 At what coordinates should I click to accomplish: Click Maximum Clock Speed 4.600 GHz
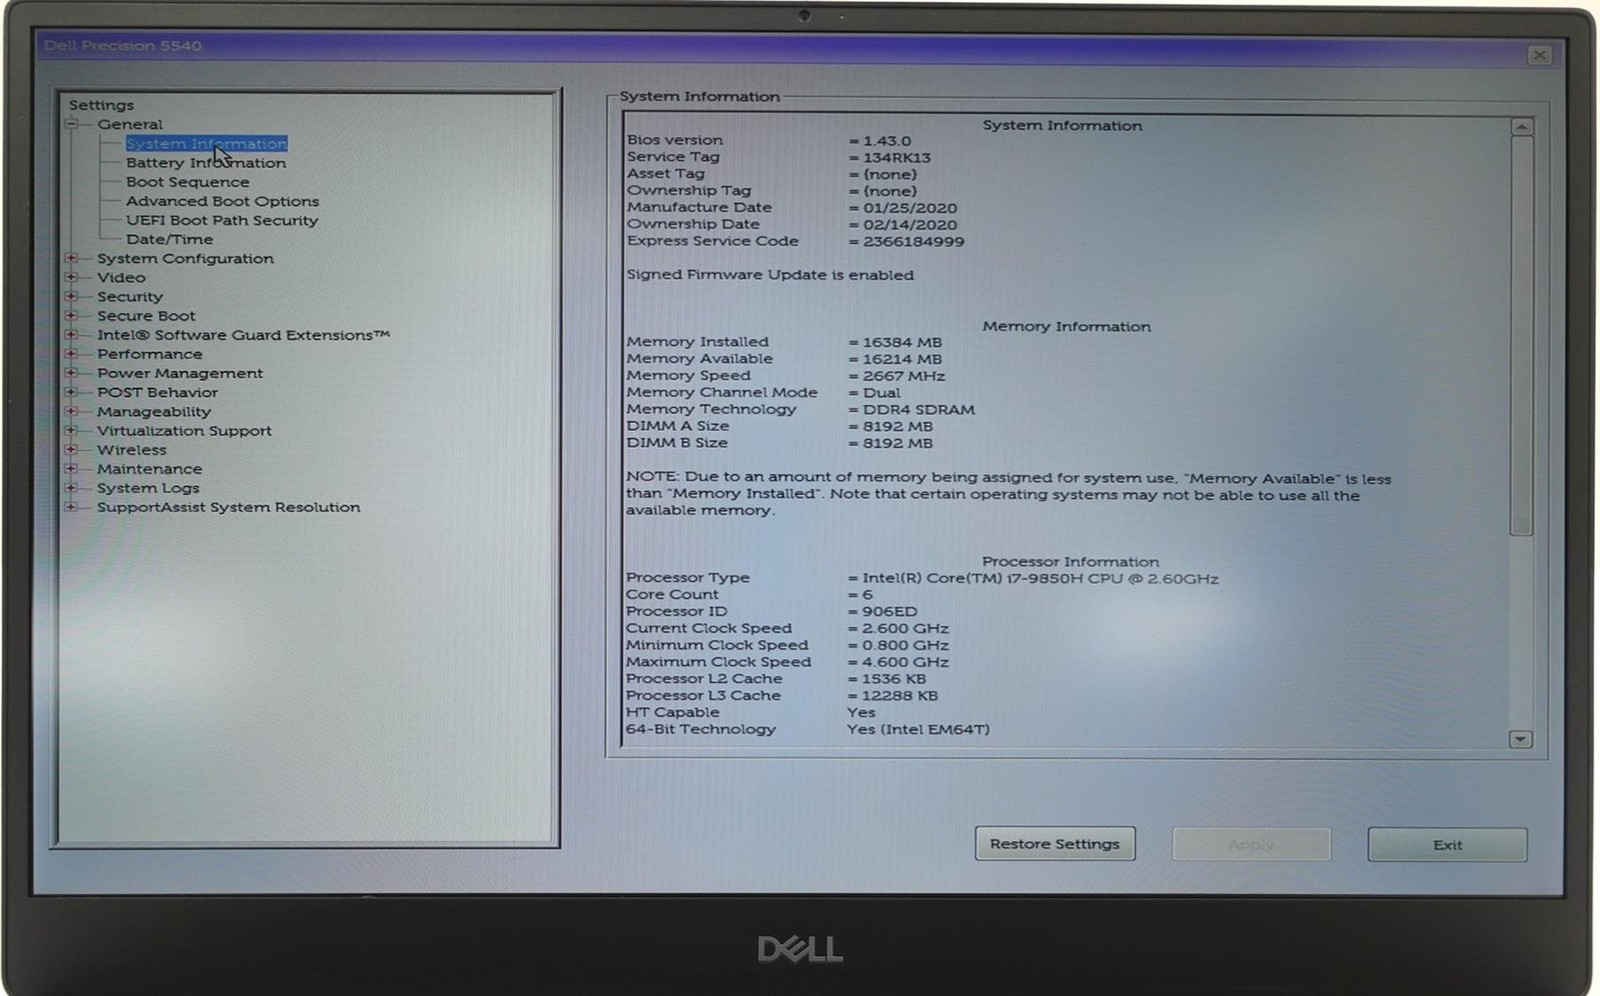click(x=906, y=662)
